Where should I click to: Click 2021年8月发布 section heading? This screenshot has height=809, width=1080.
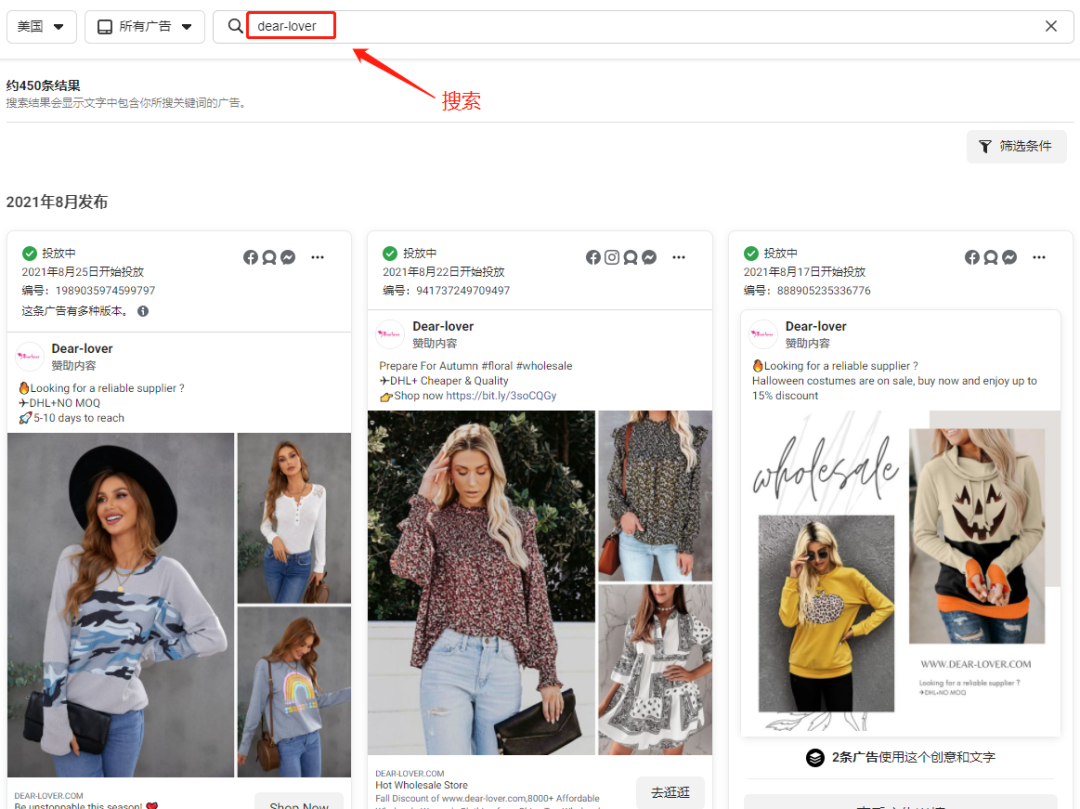[57, 202]
